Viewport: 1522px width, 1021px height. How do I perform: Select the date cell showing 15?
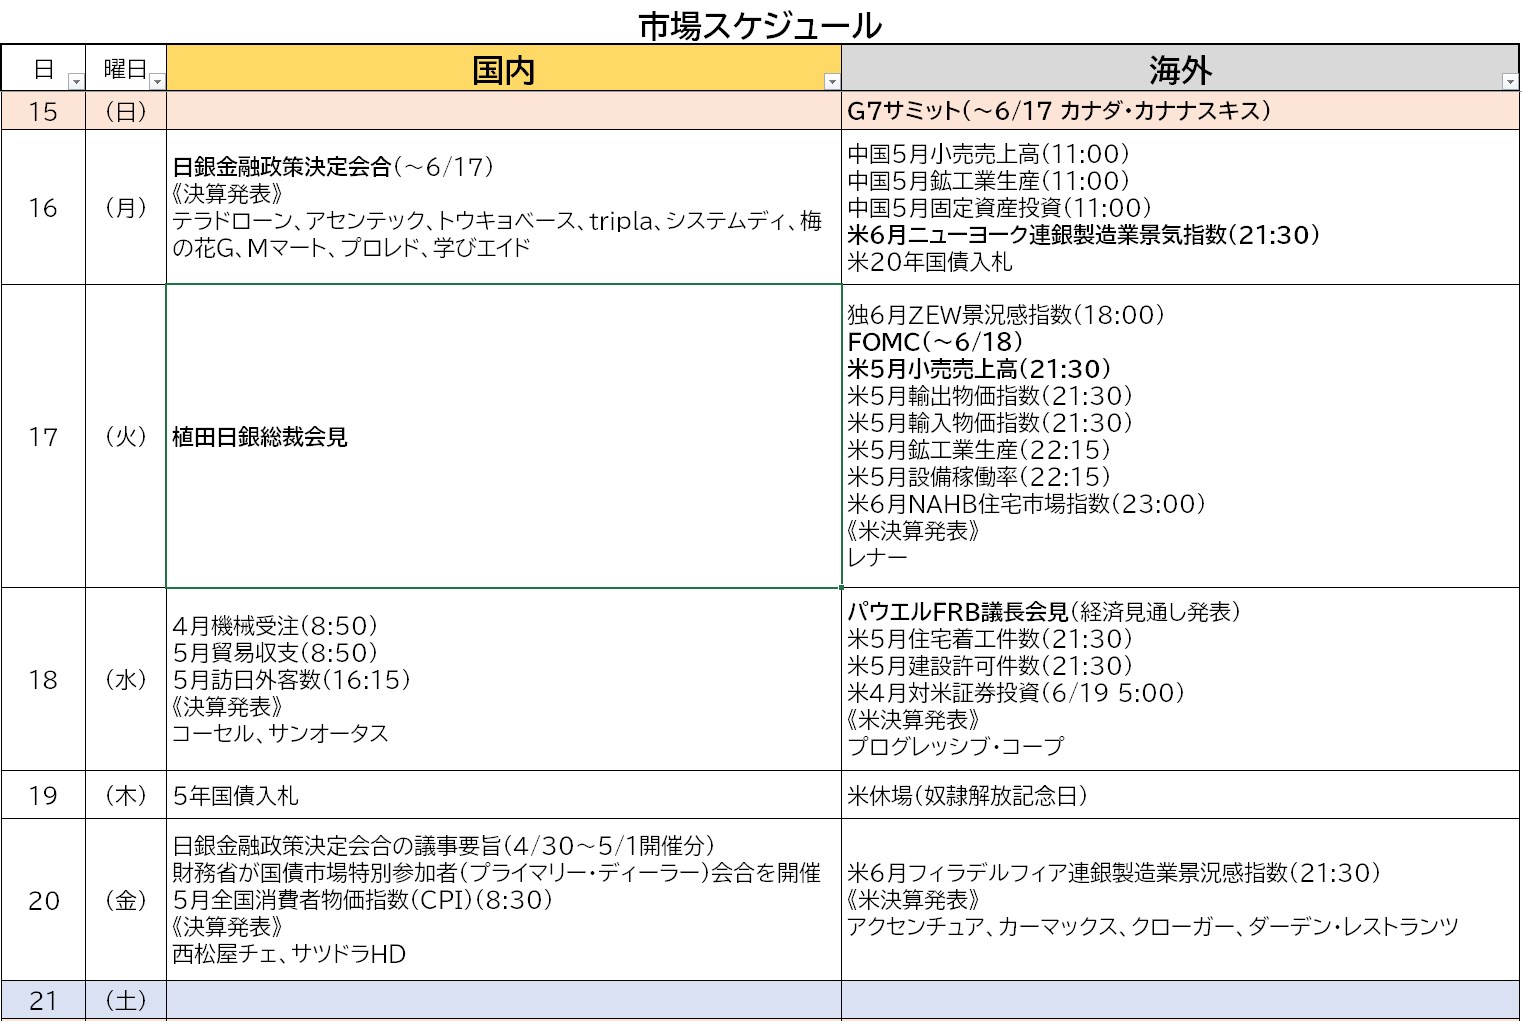coord(43,111)
